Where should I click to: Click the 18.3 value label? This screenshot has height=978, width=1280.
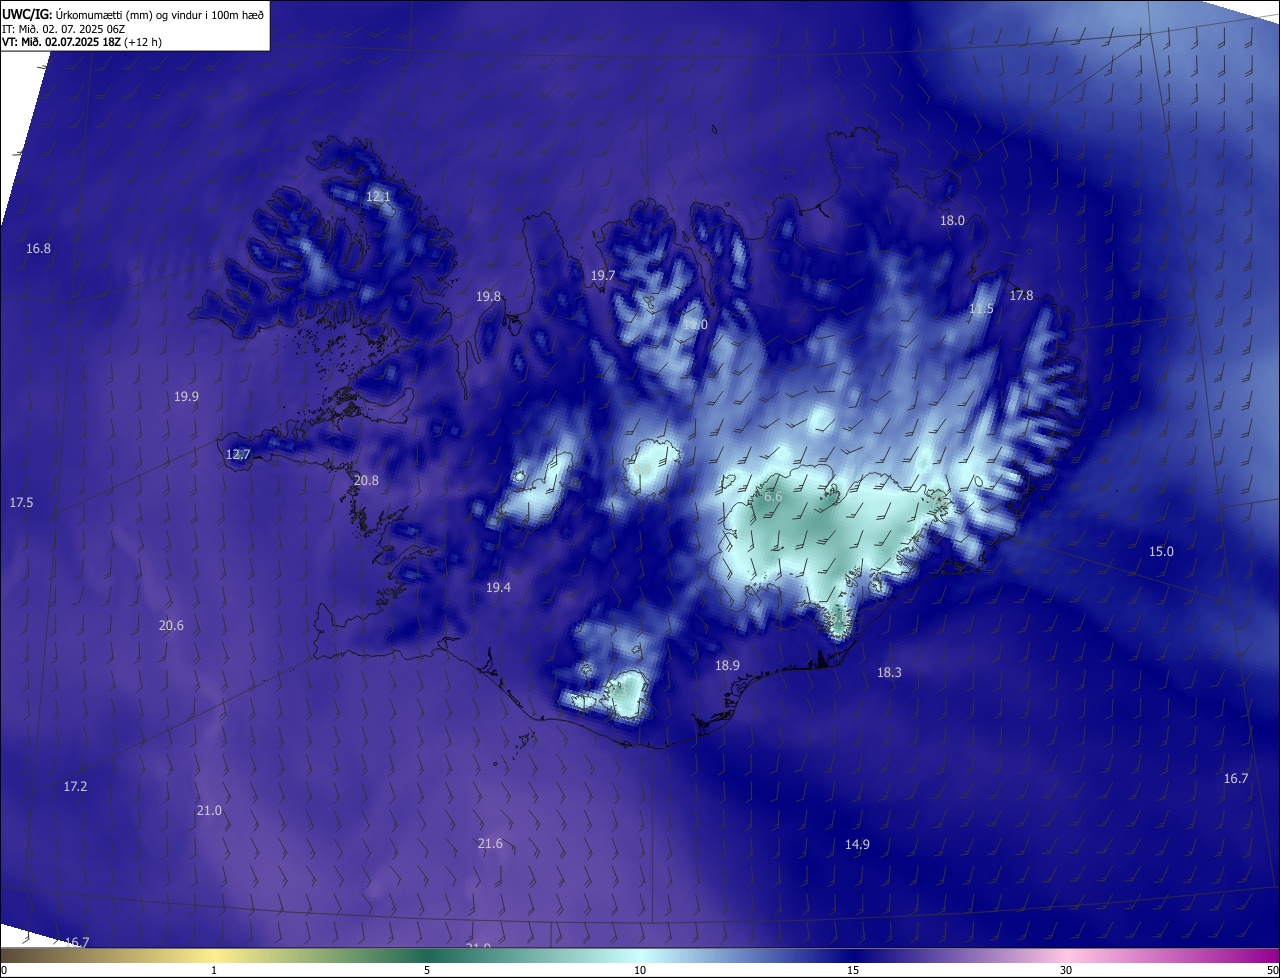(889, 672)
